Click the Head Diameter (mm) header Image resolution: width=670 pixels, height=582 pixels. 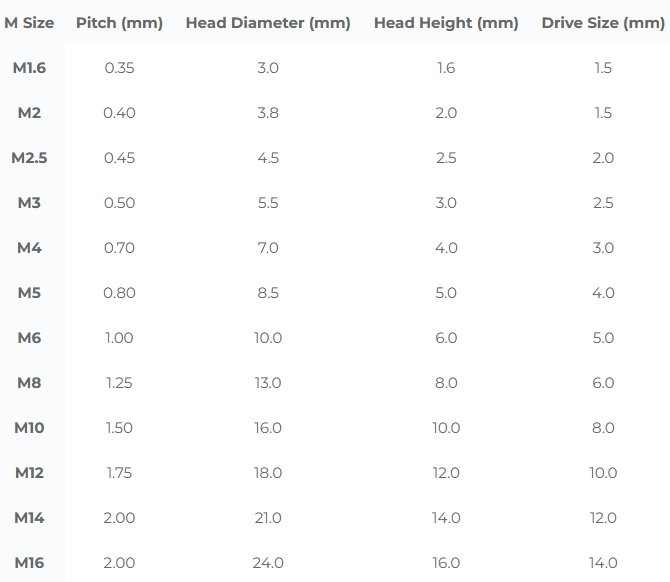click(268, 22)
